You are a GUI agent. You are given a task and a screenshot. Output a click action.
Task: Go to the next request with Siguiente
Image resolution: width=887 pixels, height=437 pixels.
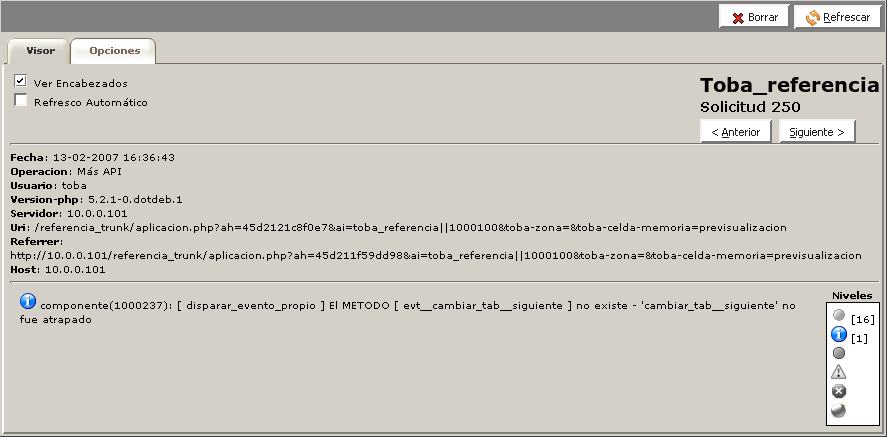817,132
